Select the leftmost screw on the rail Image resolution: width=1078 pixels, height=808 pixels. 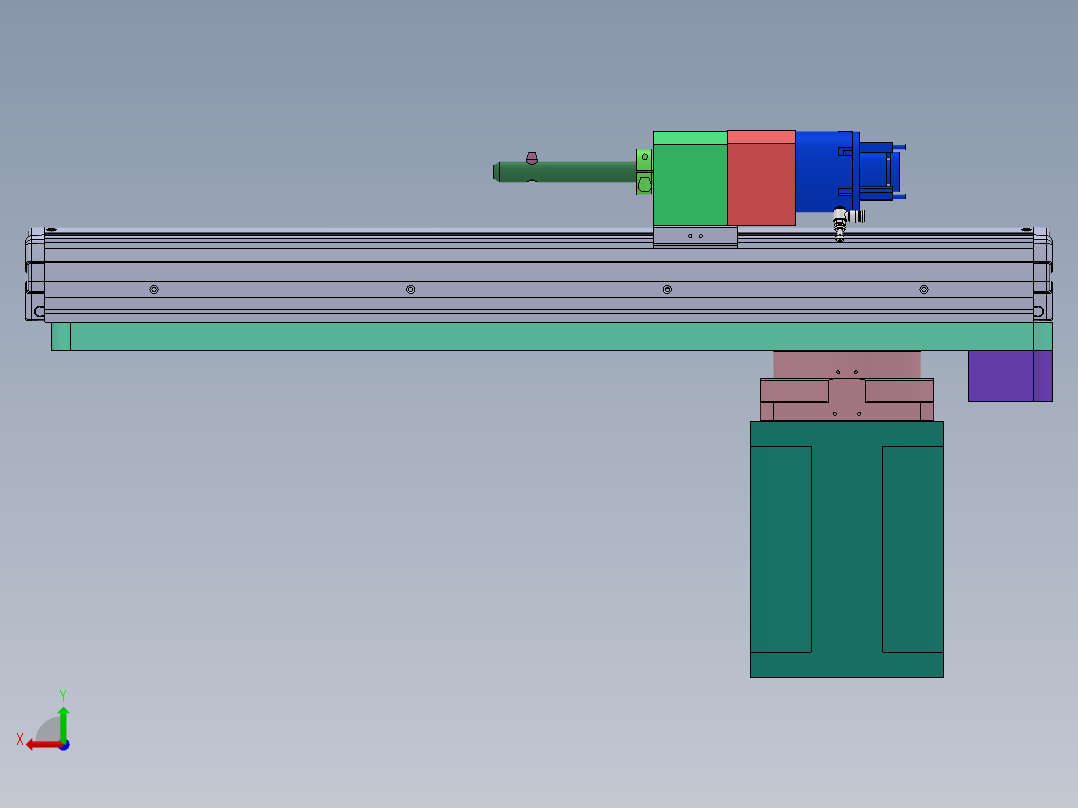click(154, 290)
